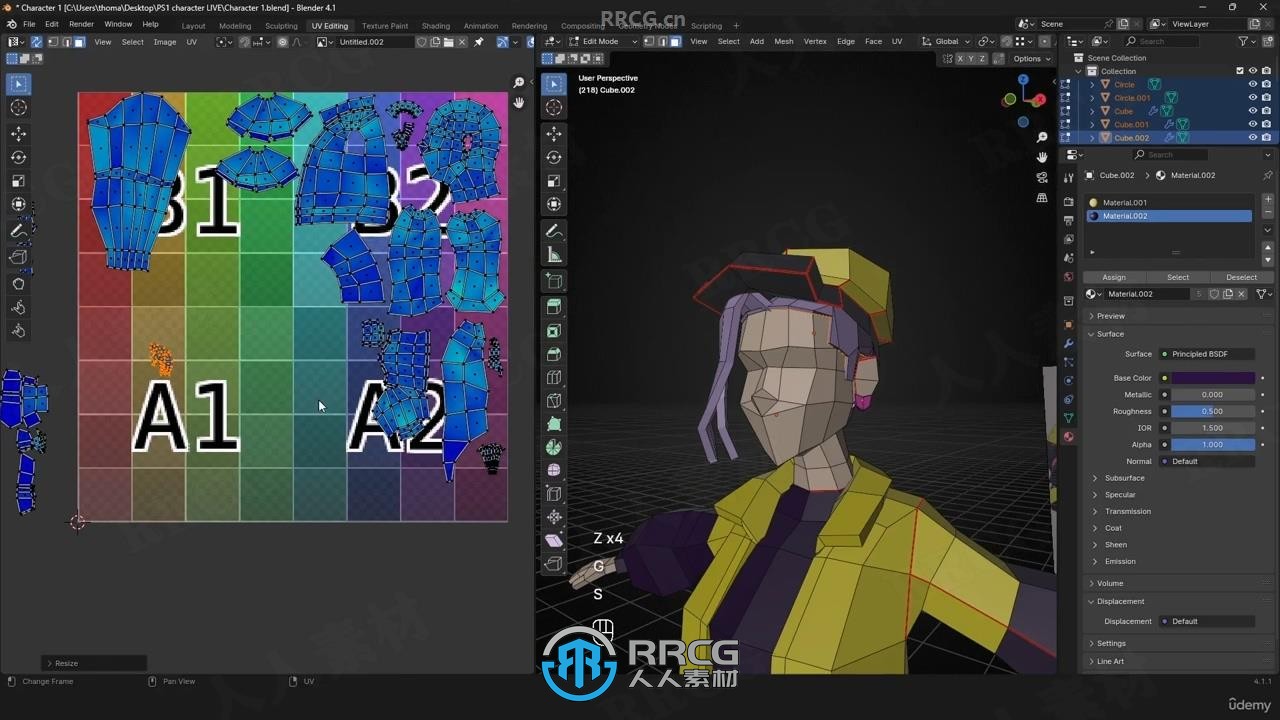This screenshot has height=720, width=1280.
Task: Switch to the Shading workspace tab
Action: click(435, 26)
